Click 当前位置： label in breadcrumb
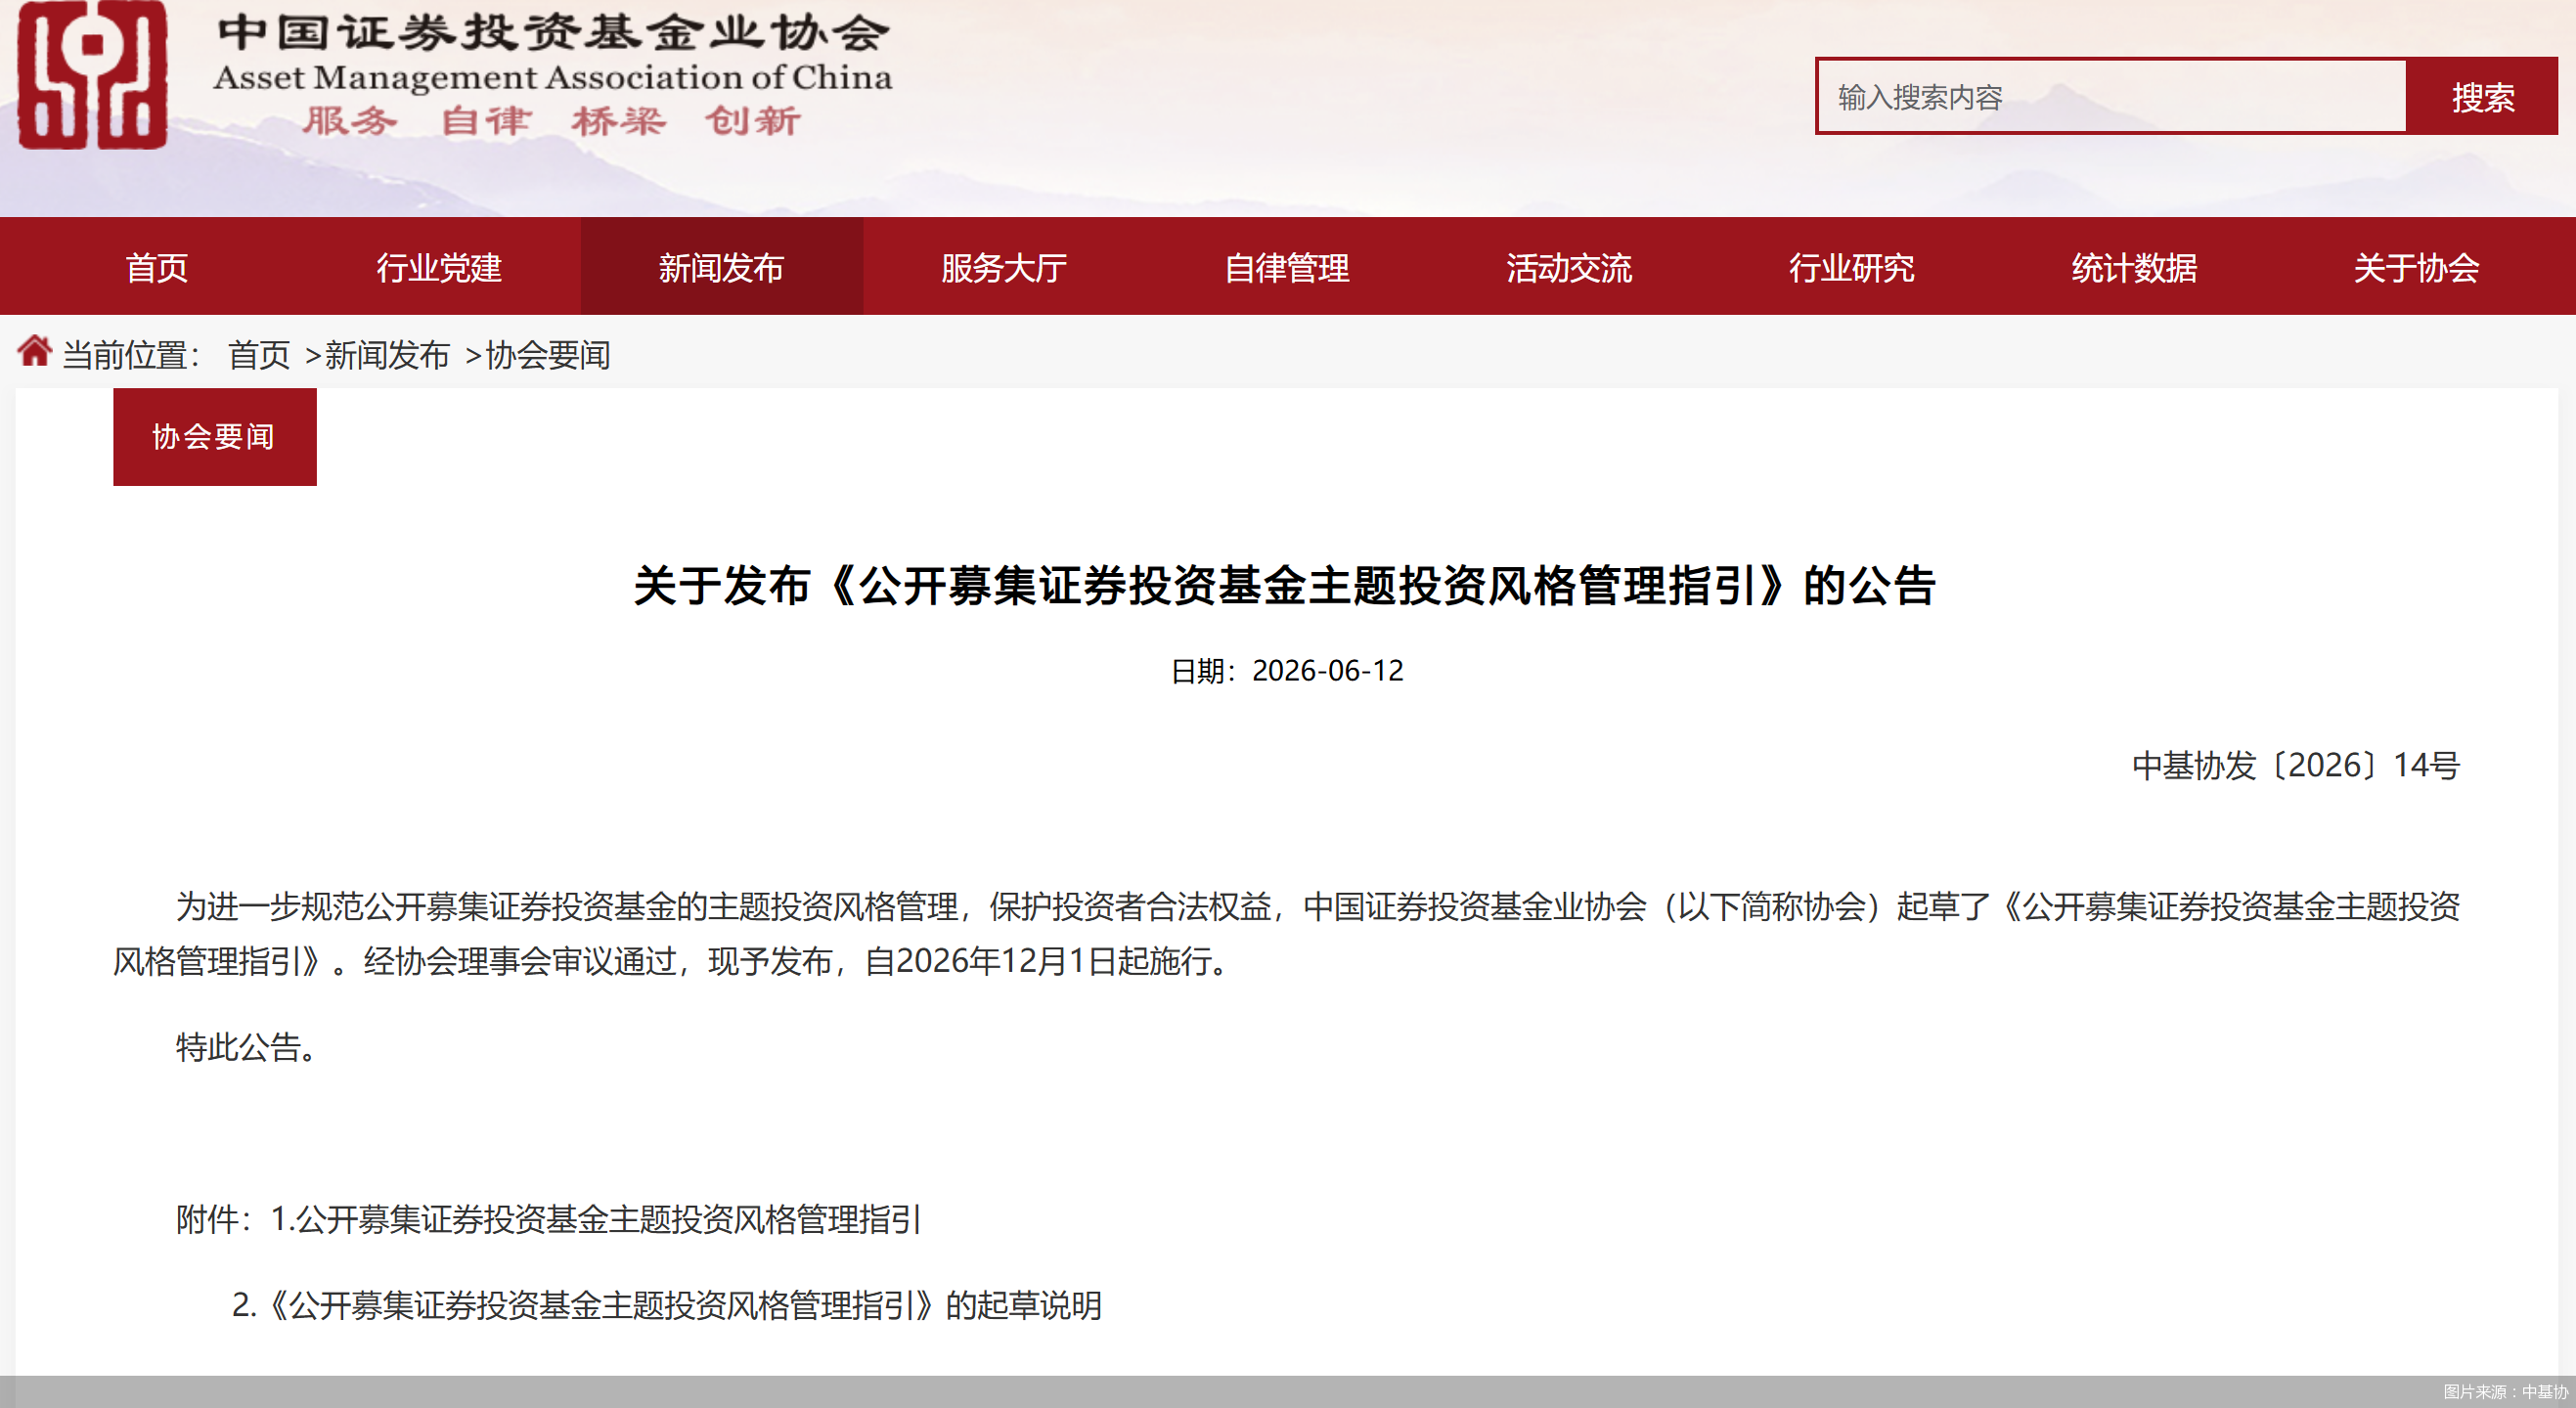The height and width of the screenshot is (1408, 2576). pos(132,355)
